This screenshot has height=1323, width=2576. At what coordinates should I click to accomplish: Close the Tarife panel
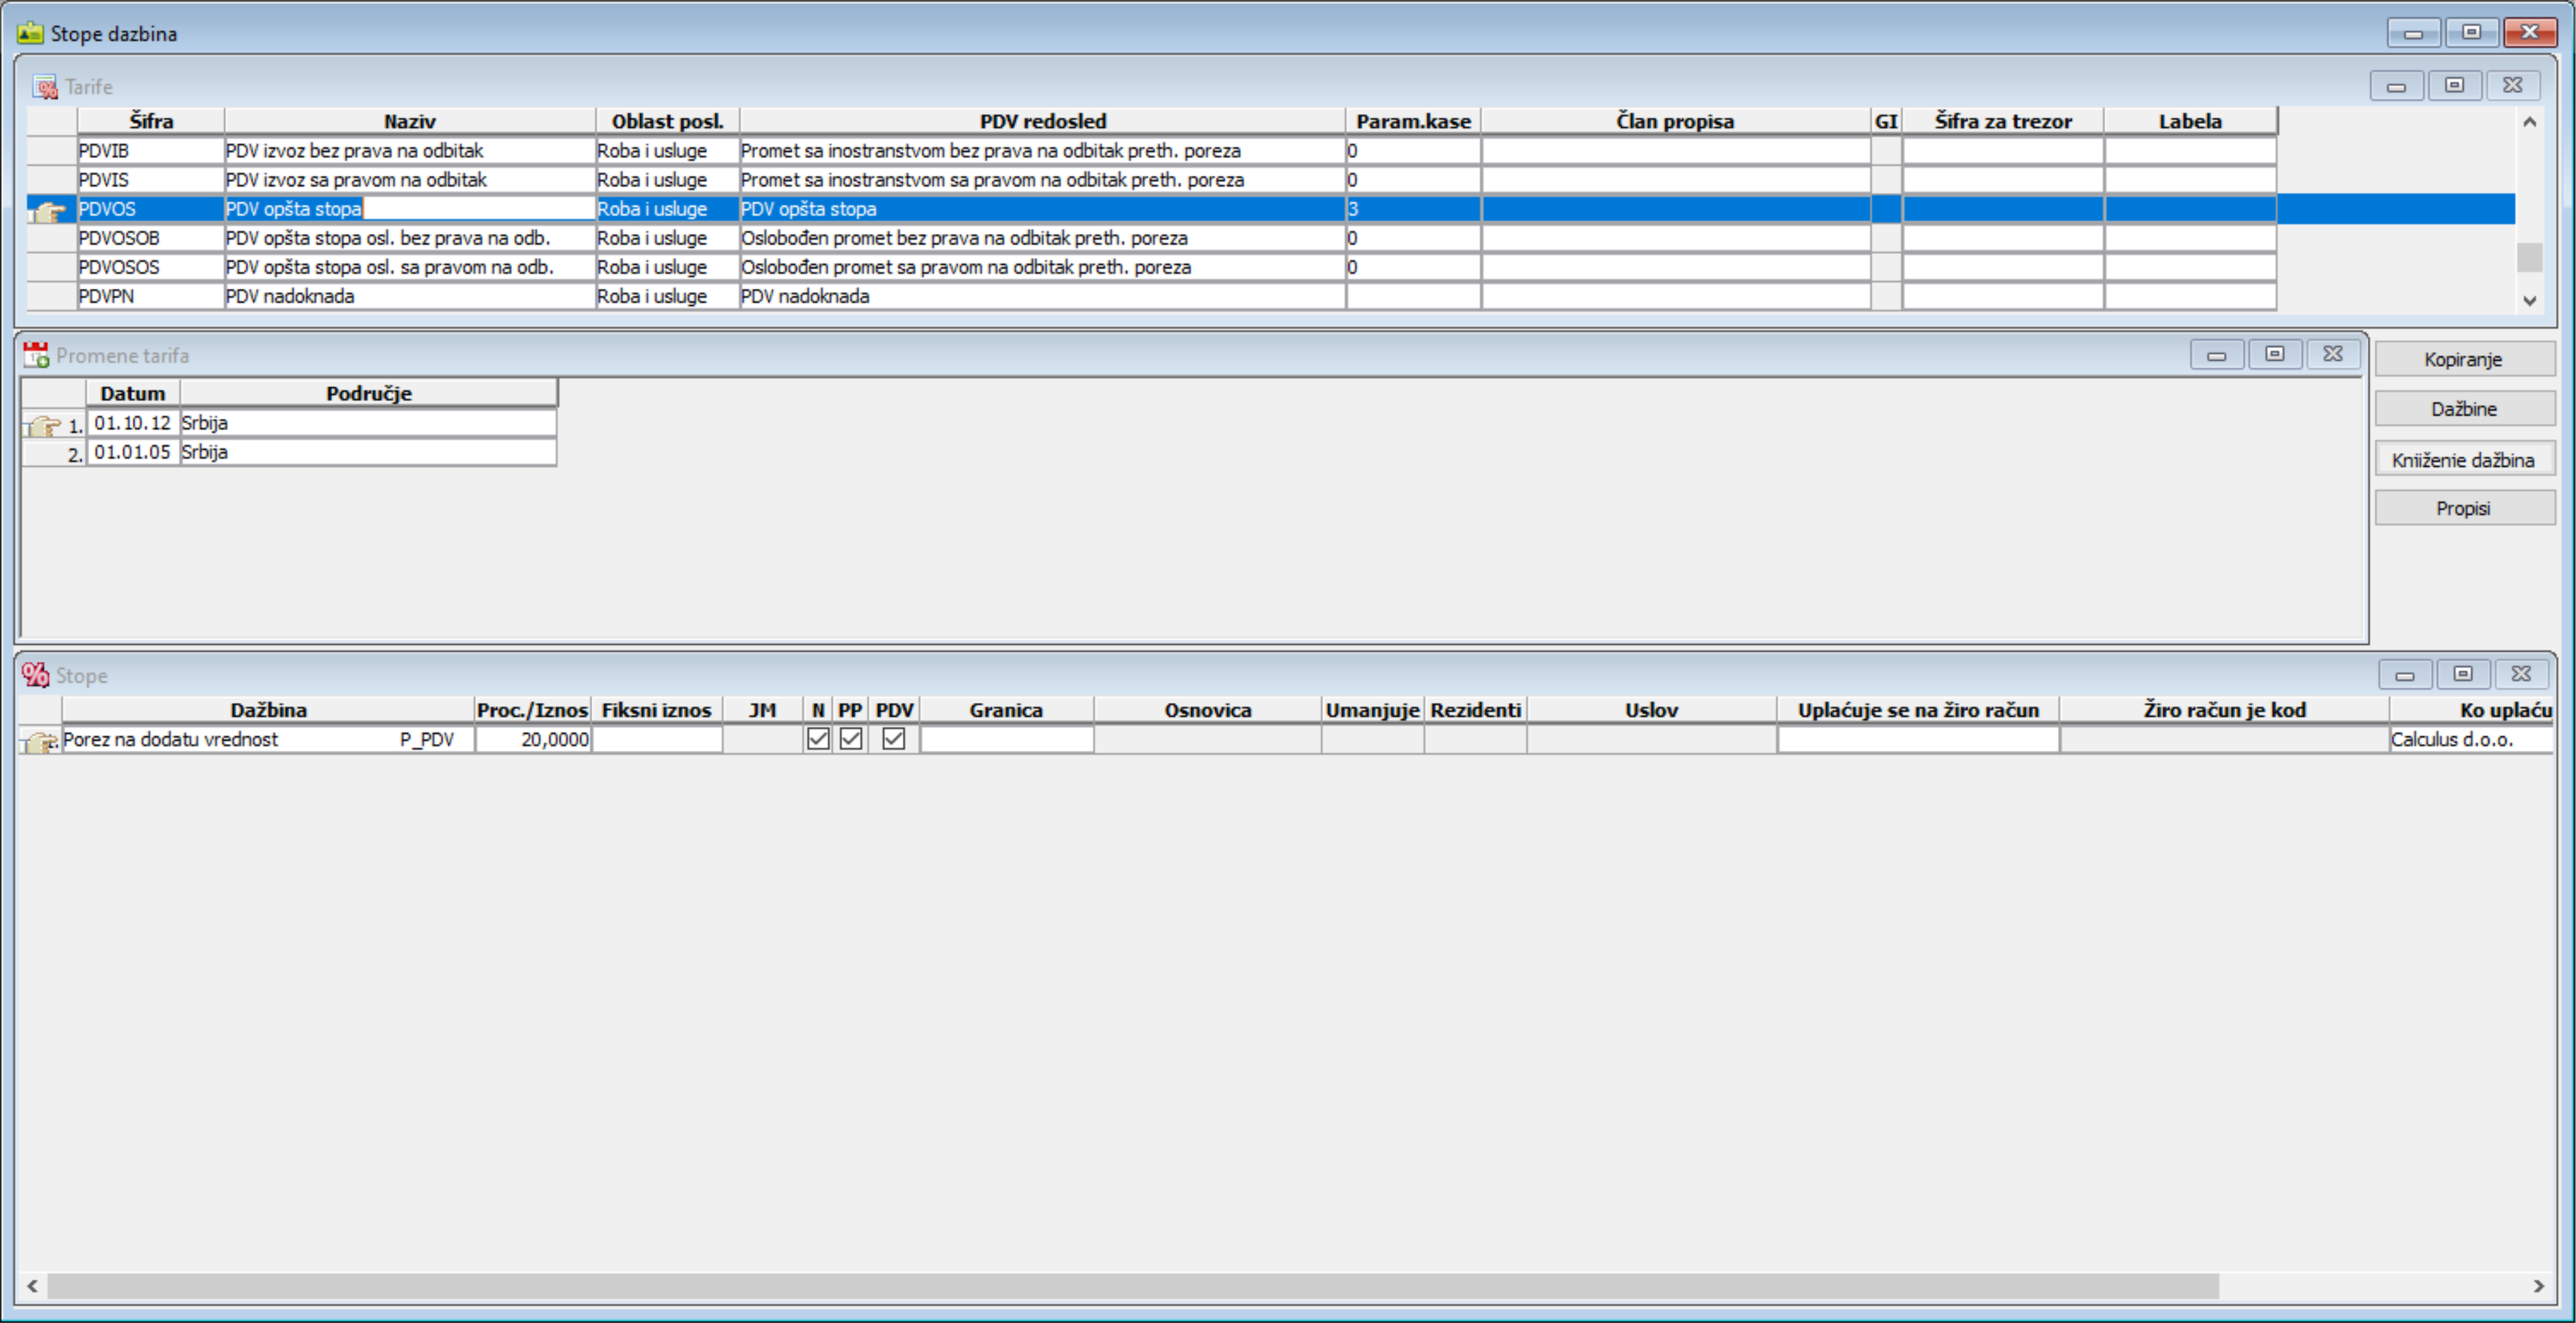tap(2513, 86)
